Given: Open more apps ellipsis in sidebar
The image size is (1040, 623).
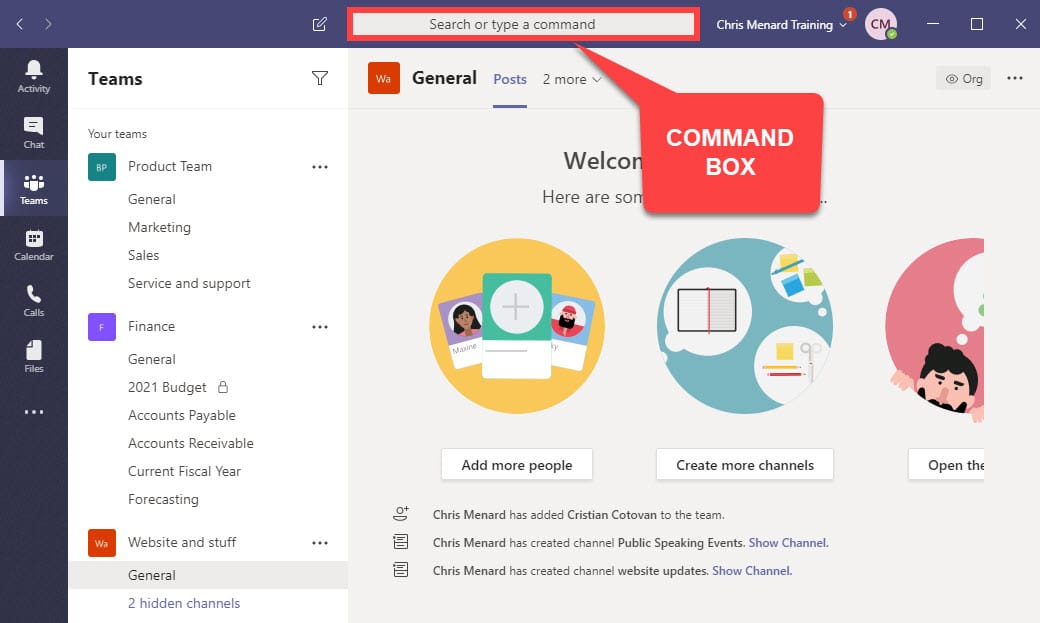Looking at the screenshot, I should [34, 412].
